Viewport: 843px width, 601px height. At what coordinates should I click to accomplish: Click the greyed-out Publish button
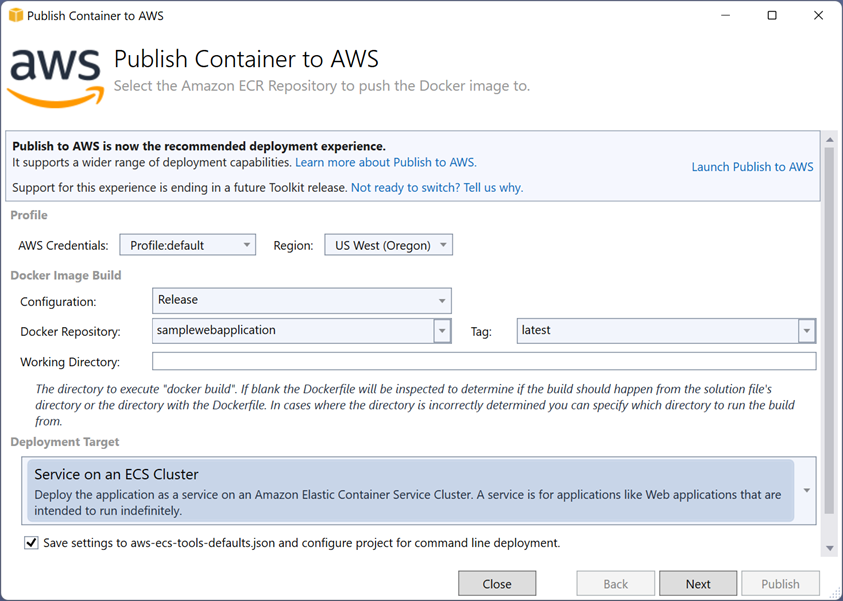point(780,584)
